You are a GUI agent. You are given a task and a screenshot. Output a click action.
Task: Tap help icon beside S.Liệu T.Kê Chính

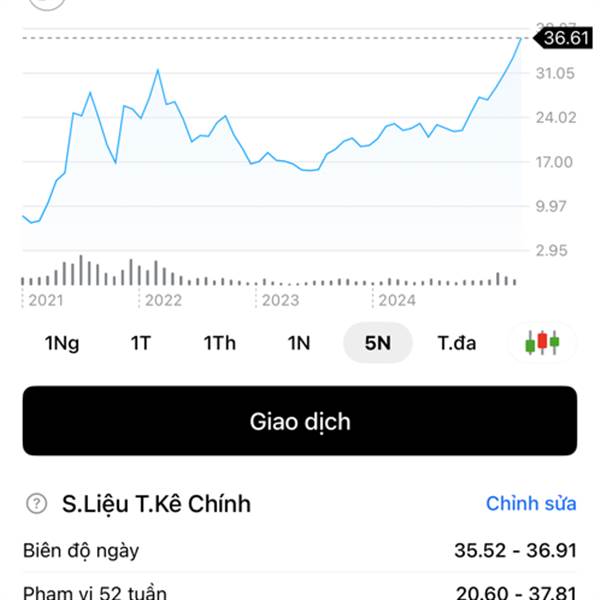[x=38, y=503]
